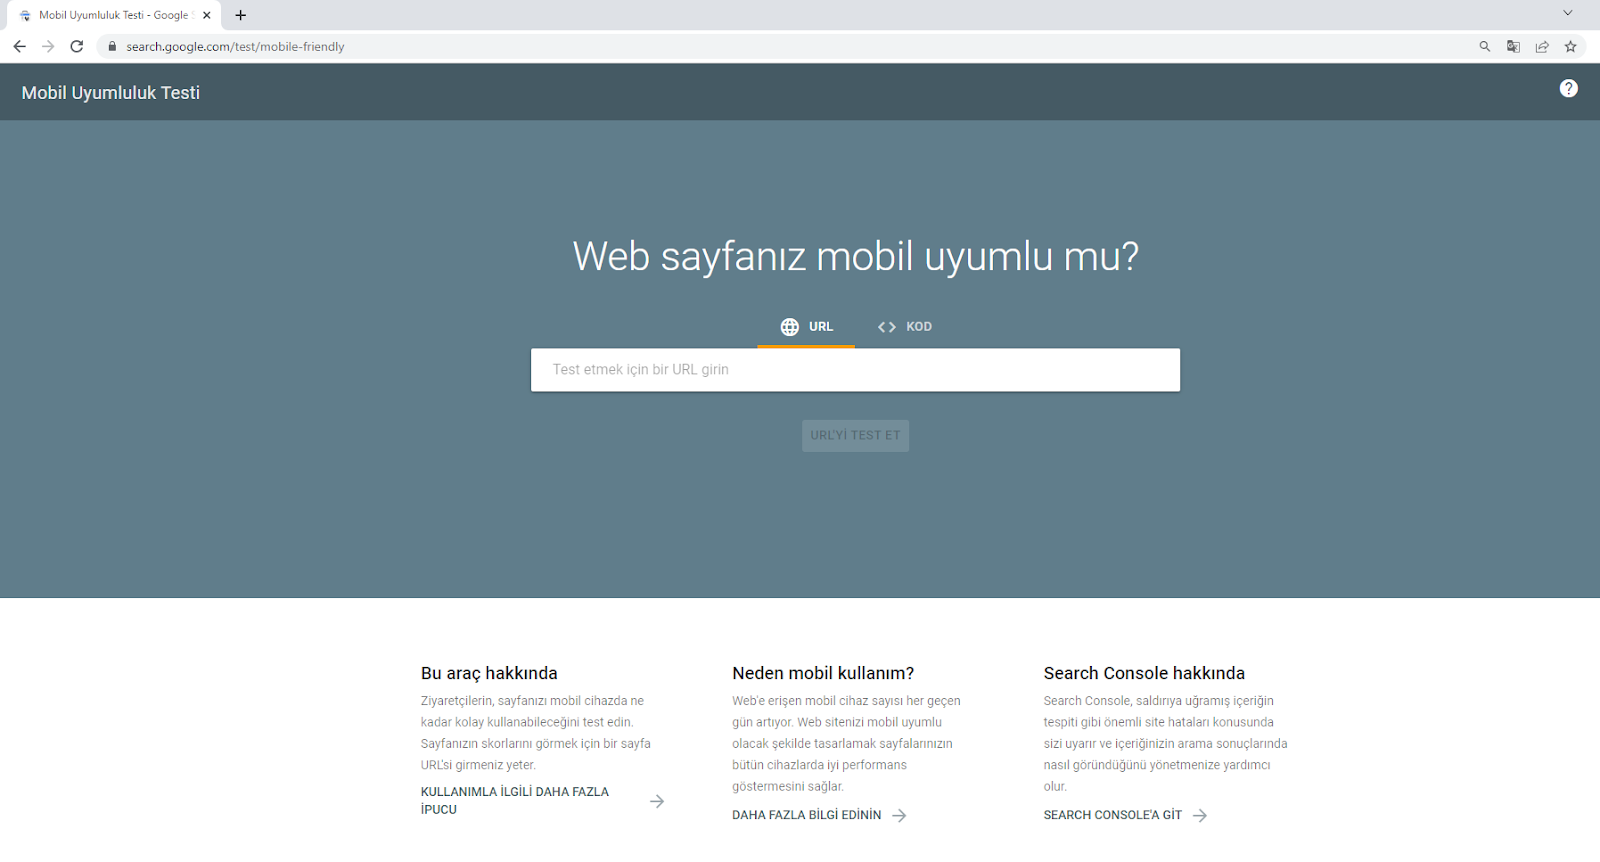Image resolution: width=1600 pixels, height=862 pixels.
Task: Open KULLANIMLA İLGİLİ DAHA FAZLA İPUCU link
Action: point(515,800)
